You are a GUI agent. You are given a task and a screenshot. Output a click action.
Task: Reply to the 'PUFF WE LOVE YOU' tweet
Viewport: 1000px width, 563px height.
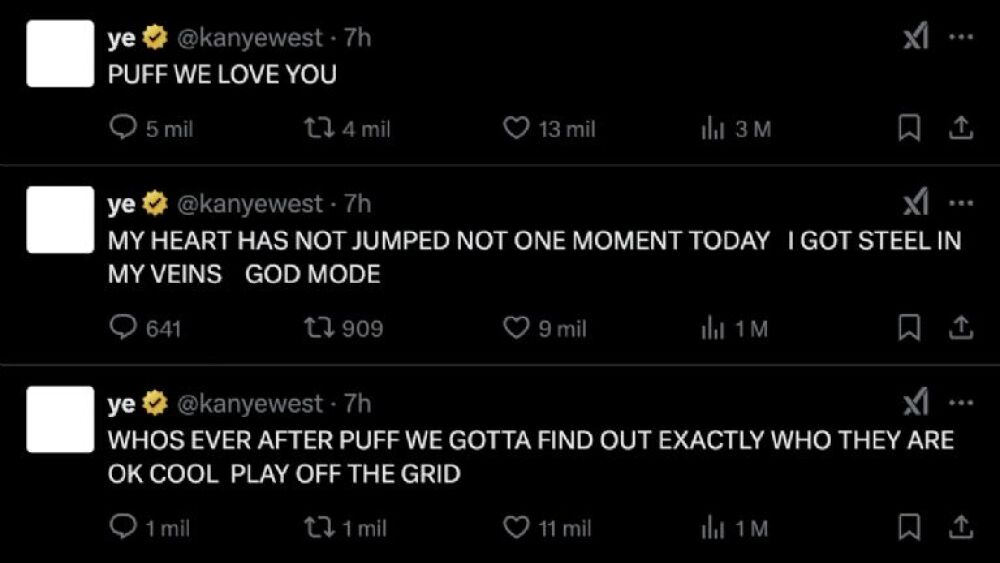[x=122, y=129]
